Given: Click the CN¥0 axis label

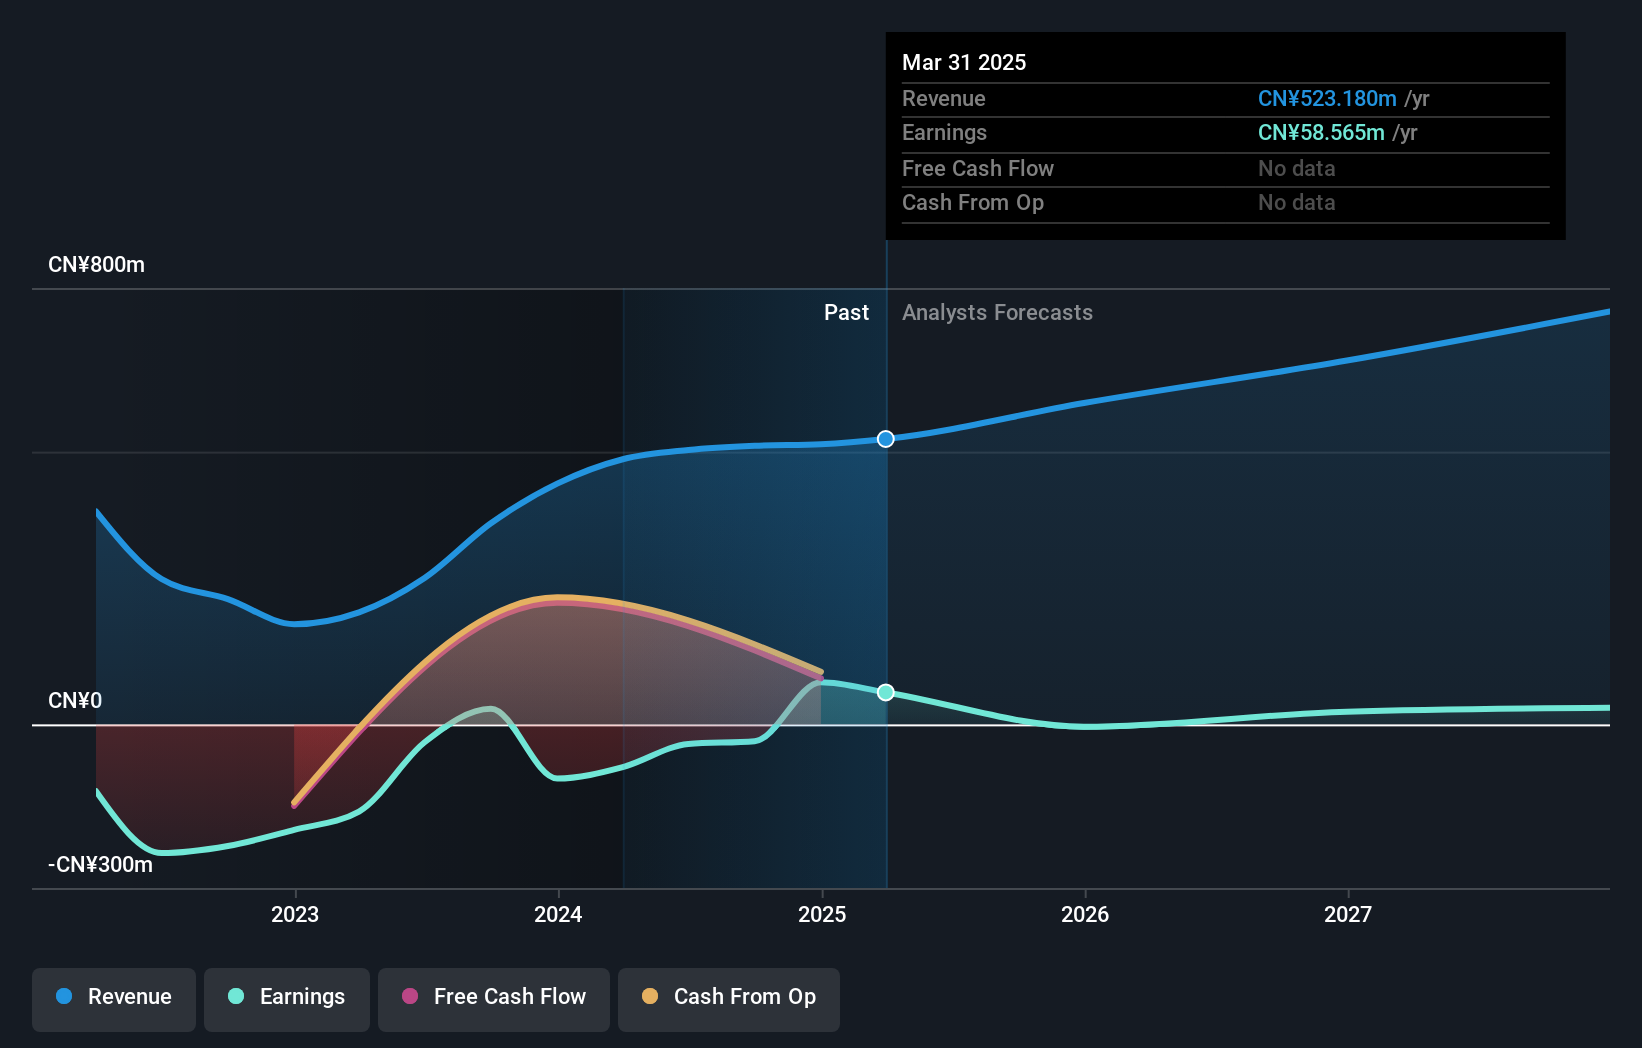Looking at the screenshot, I should [x=75, y=701].
